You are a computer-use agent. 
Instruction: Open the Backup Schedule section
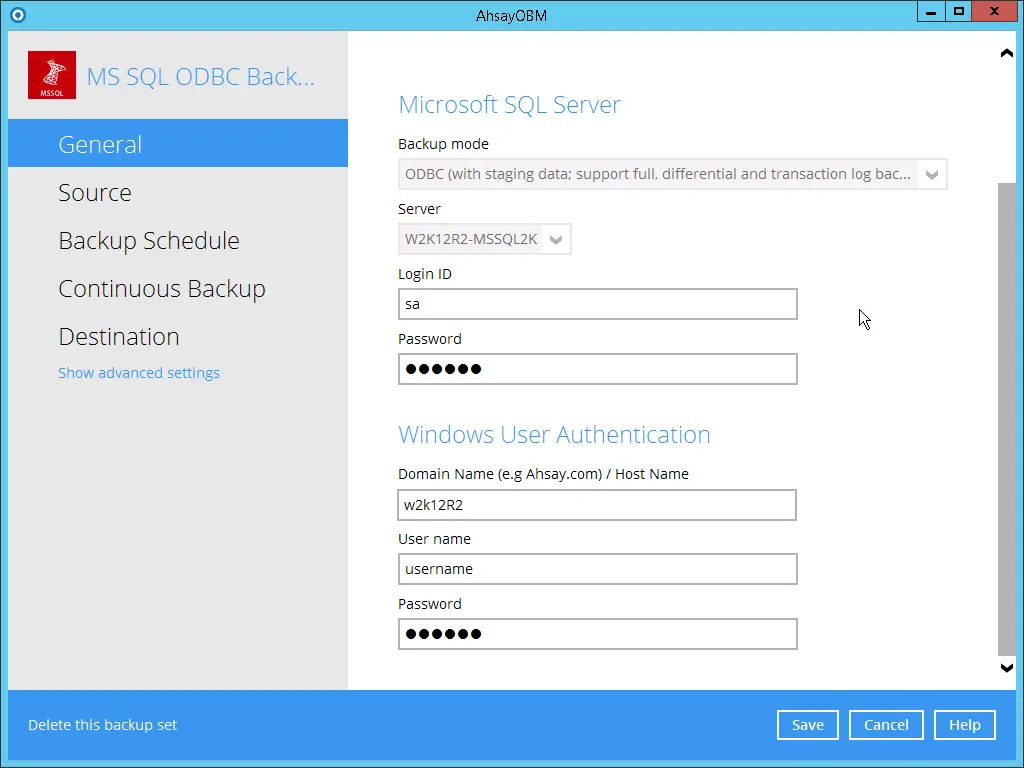point(148,240)
